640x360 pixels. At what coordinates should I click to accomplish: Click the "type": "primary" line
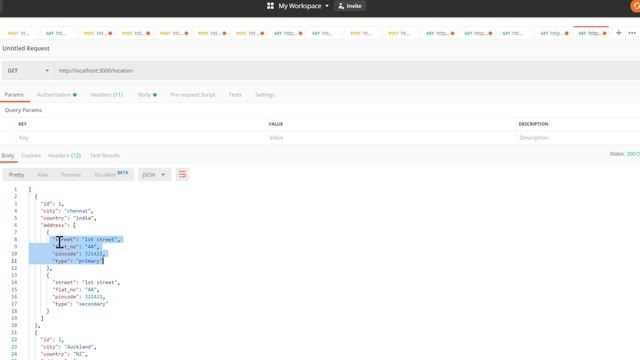point(78,261)
